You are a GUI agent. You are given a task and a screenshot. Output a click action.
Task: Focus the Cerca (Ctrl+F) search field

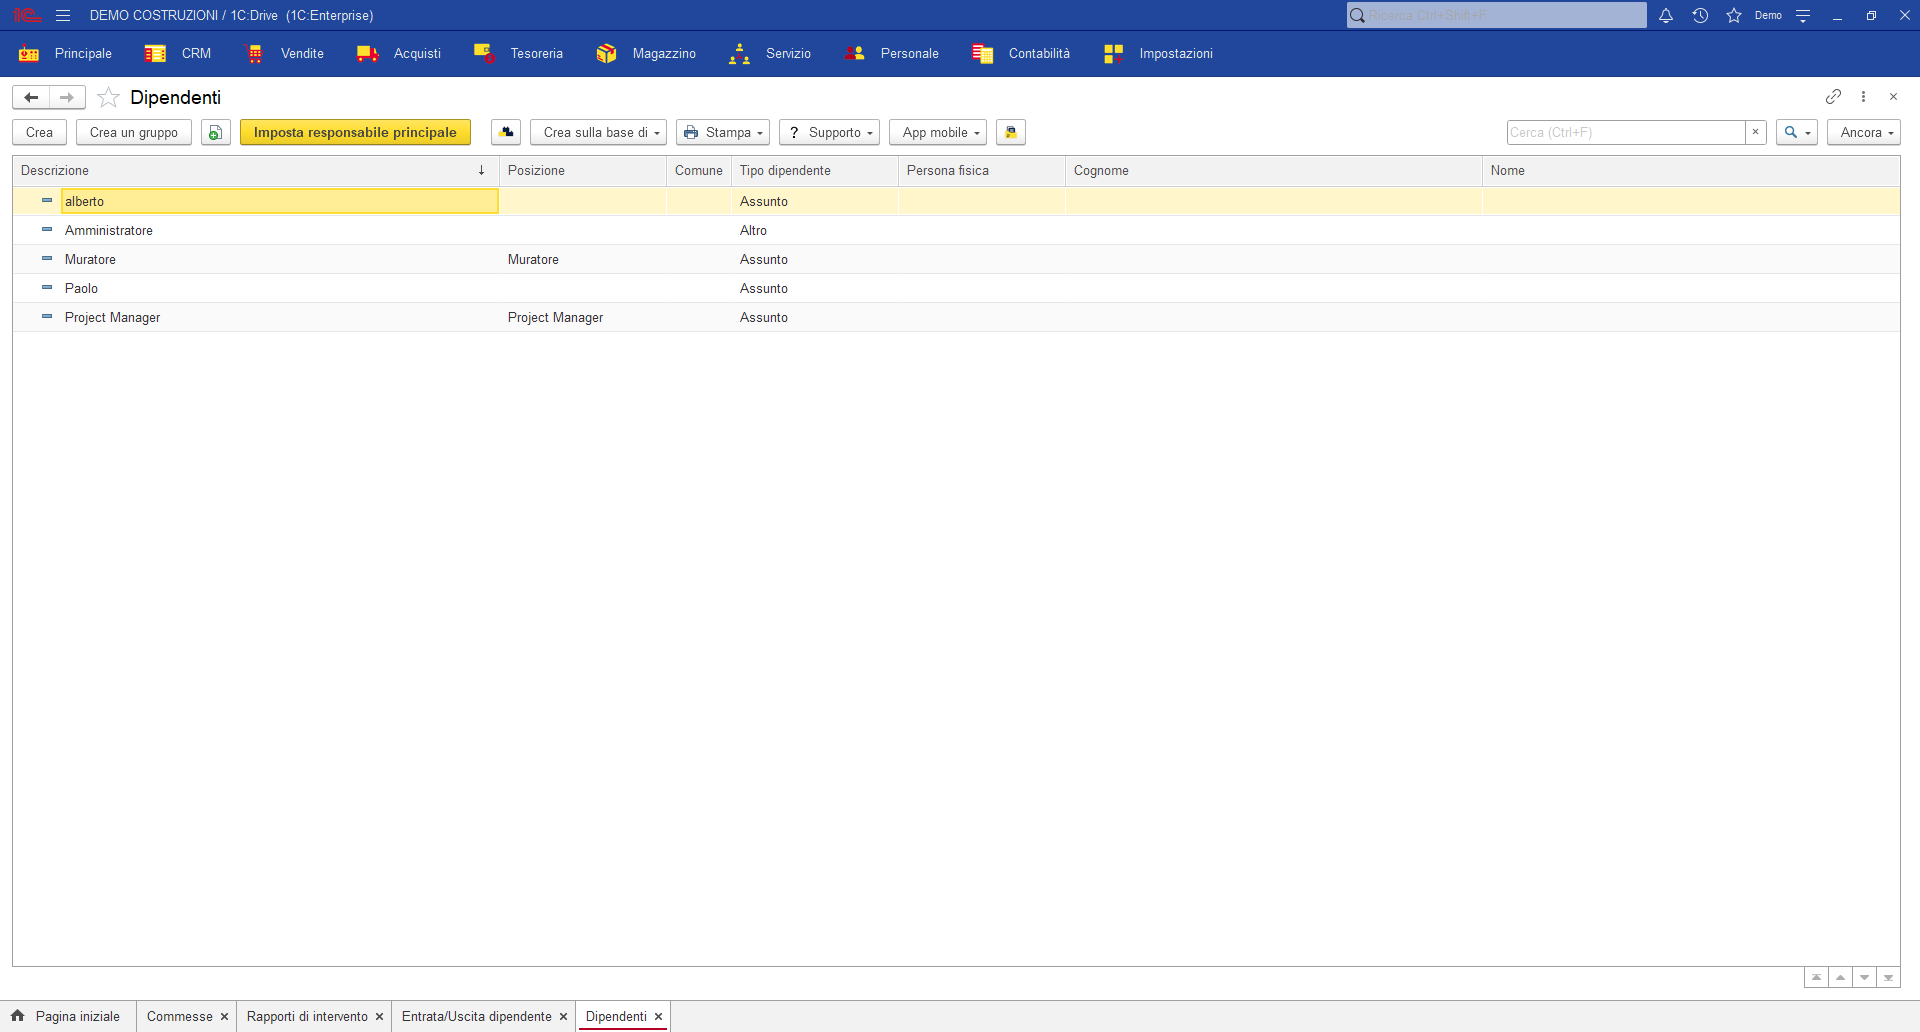pyautogui.click(x=1626, y=132)
